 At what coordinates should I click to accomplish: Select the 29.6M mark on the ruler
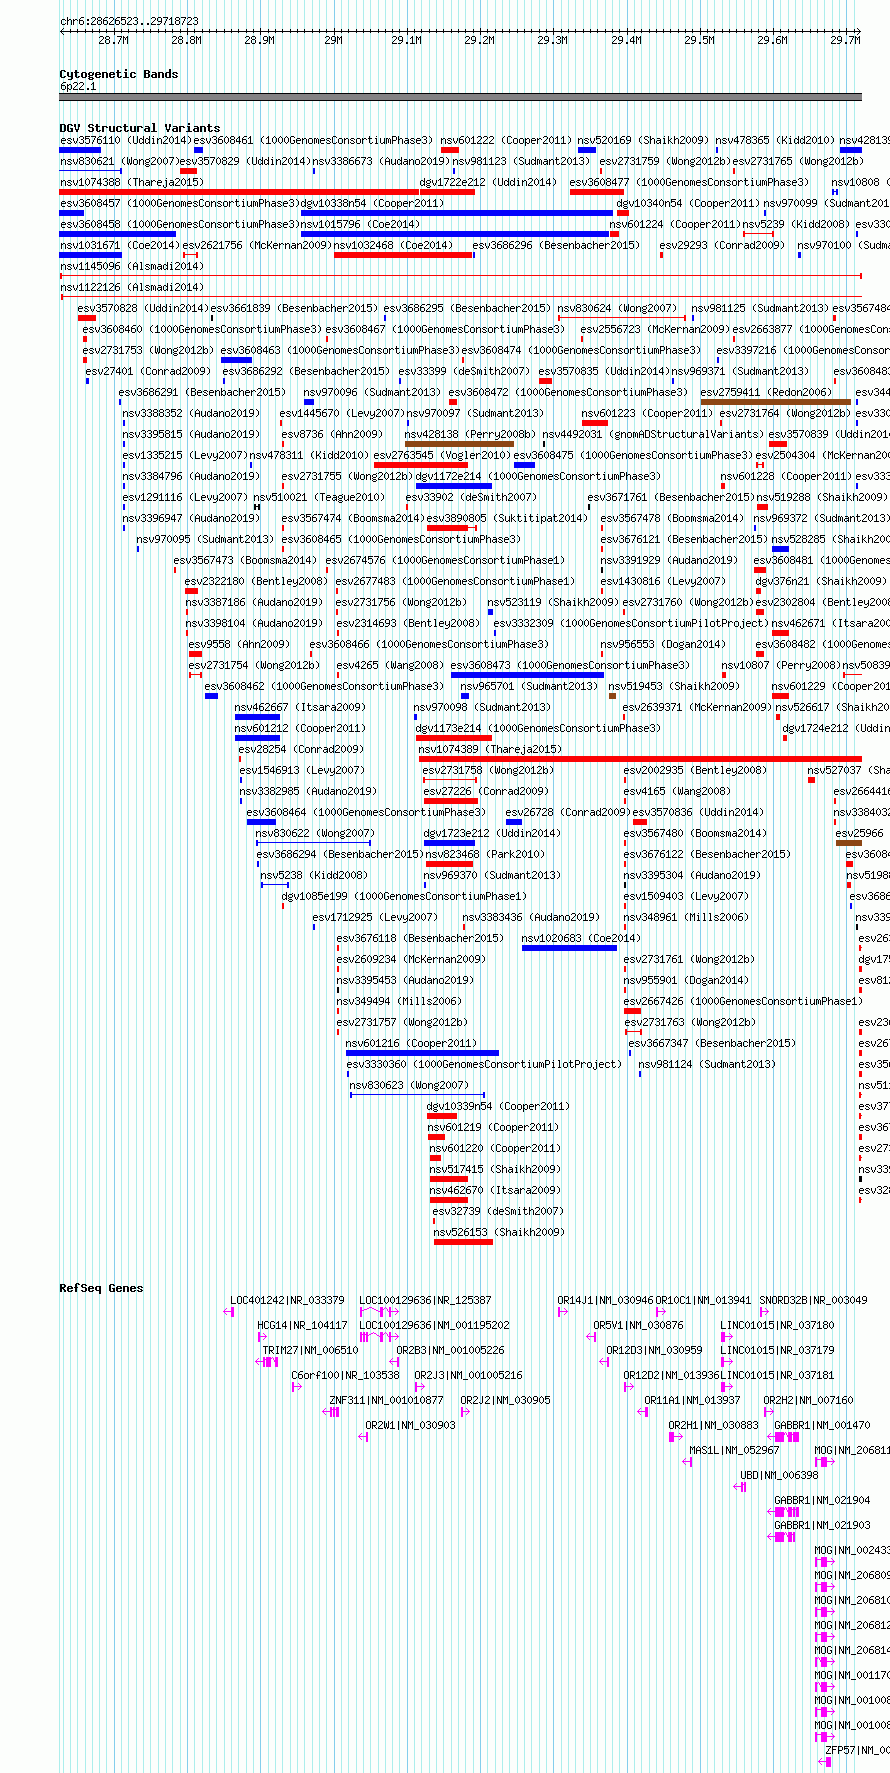772,40
